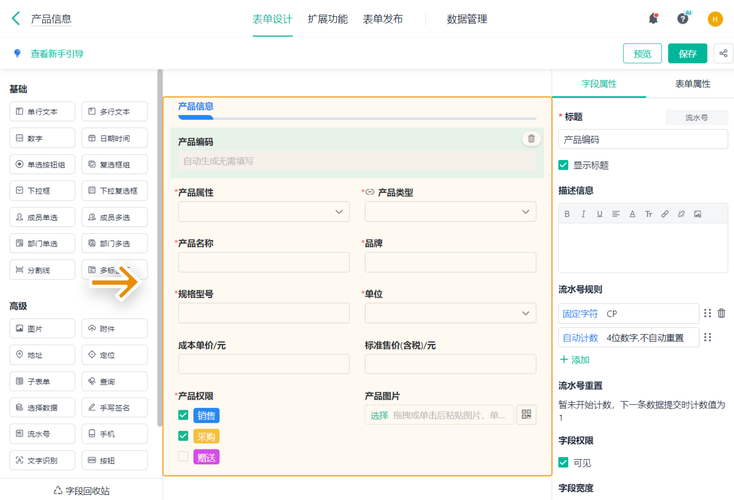The height and width of the screenshot is (500, 734).
Task: Add 单行文本 field from the palette
Action: point(42,111)
